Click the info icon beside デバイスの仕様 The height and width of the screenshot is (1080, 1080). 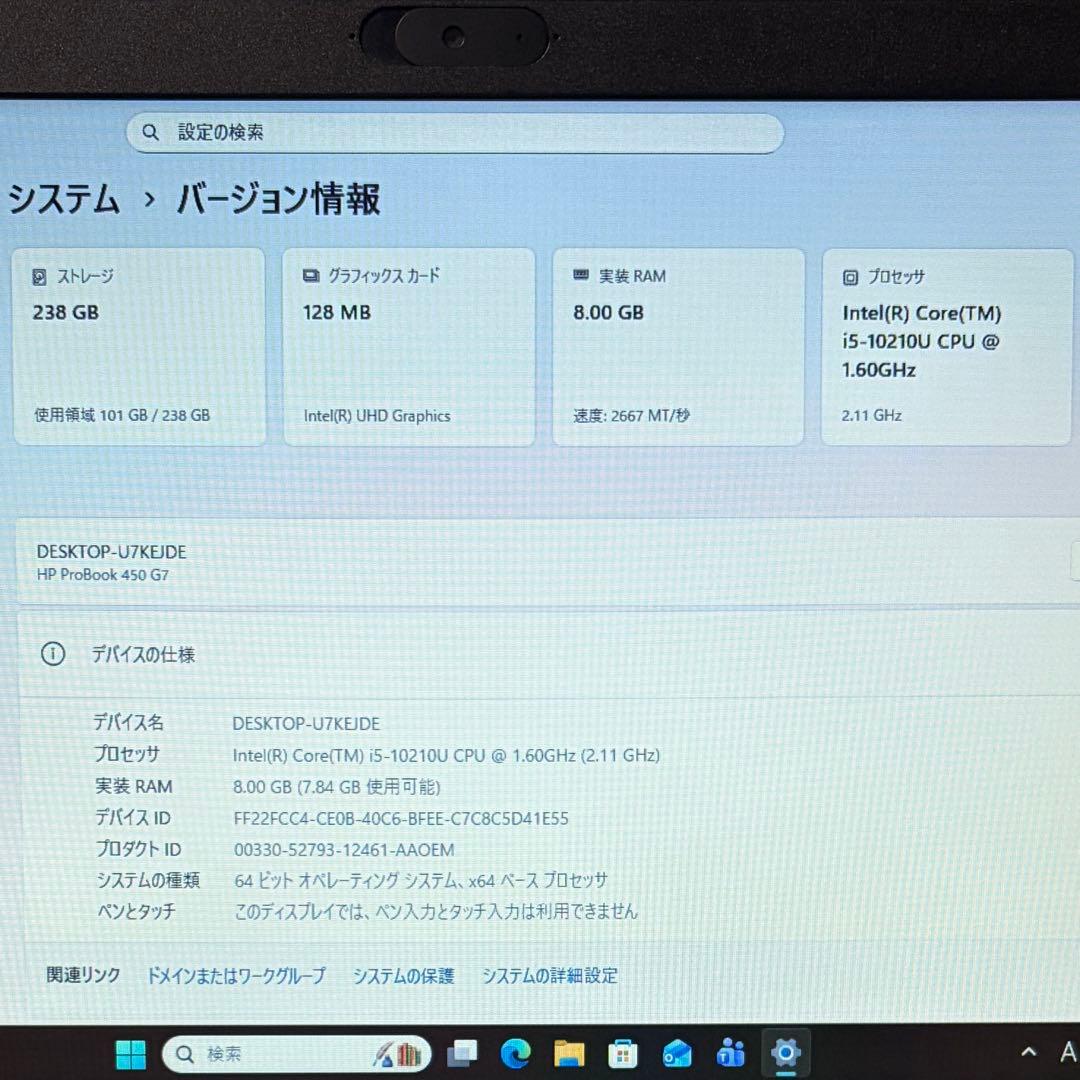point(53,654)
